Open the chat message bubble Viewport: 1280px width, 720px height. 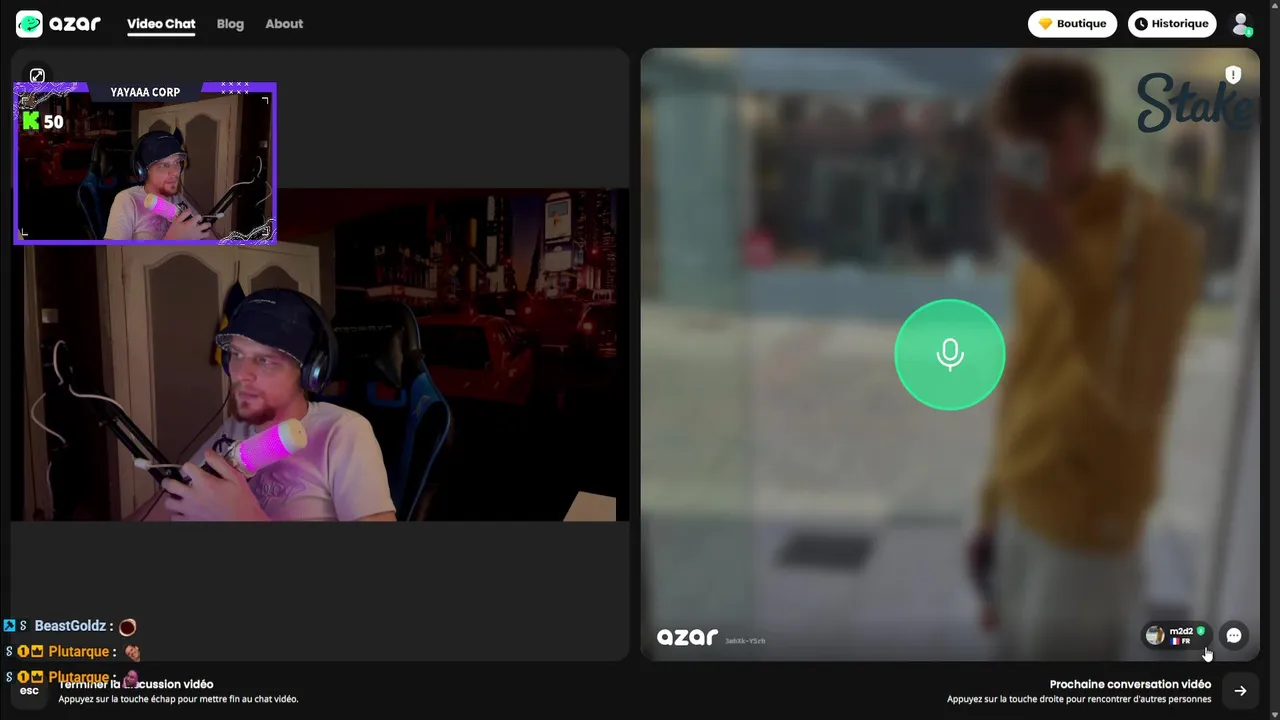(1234, 636)
